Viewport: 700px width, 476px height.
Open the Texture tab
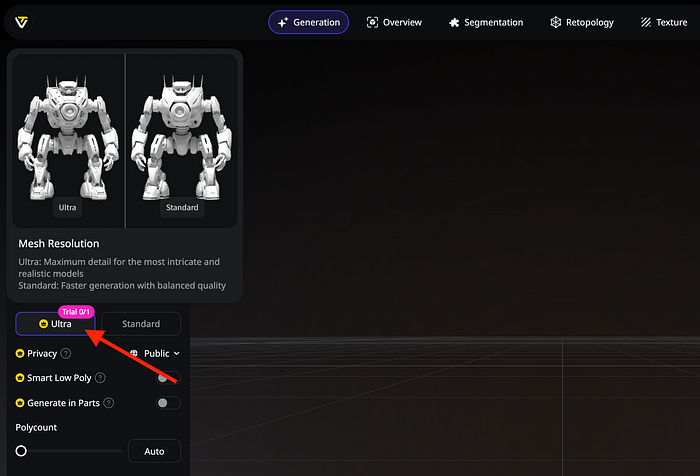[664, 22]
